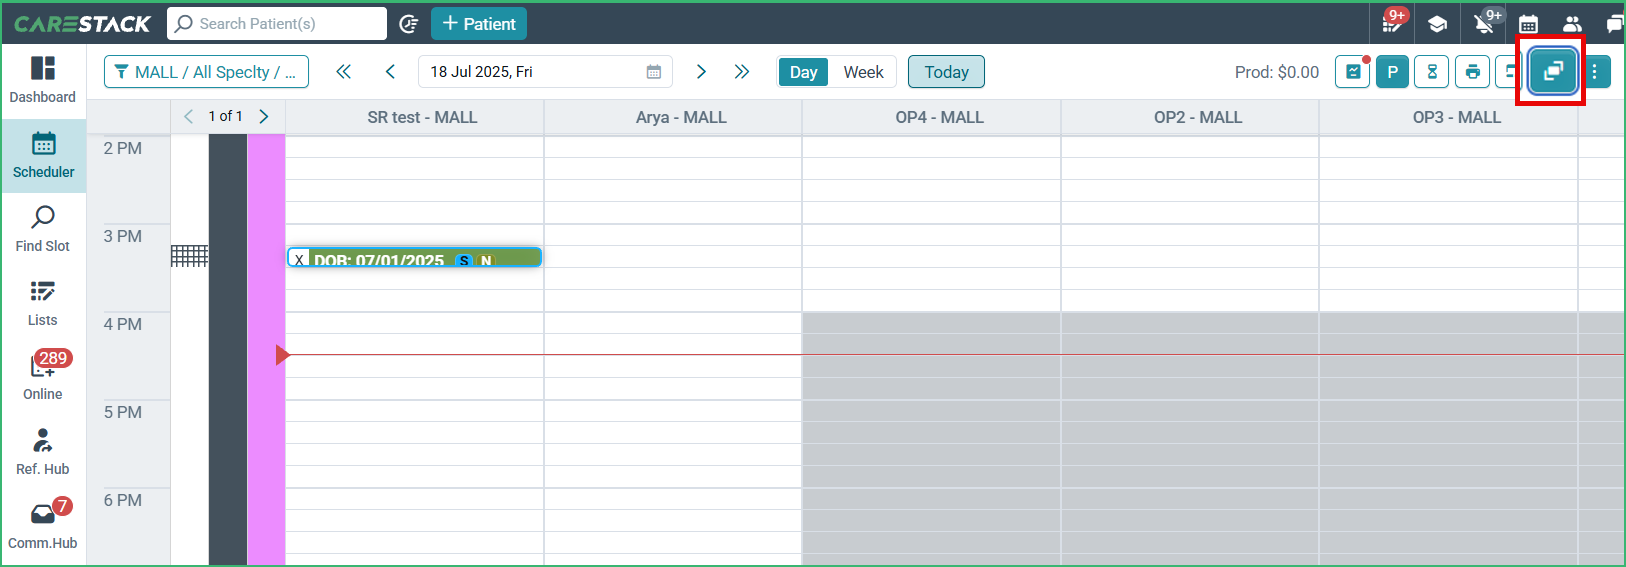This screenshot has height=567, width=1626.
Task: Open calendar picker icon in date field
Action: coord(654,72)
